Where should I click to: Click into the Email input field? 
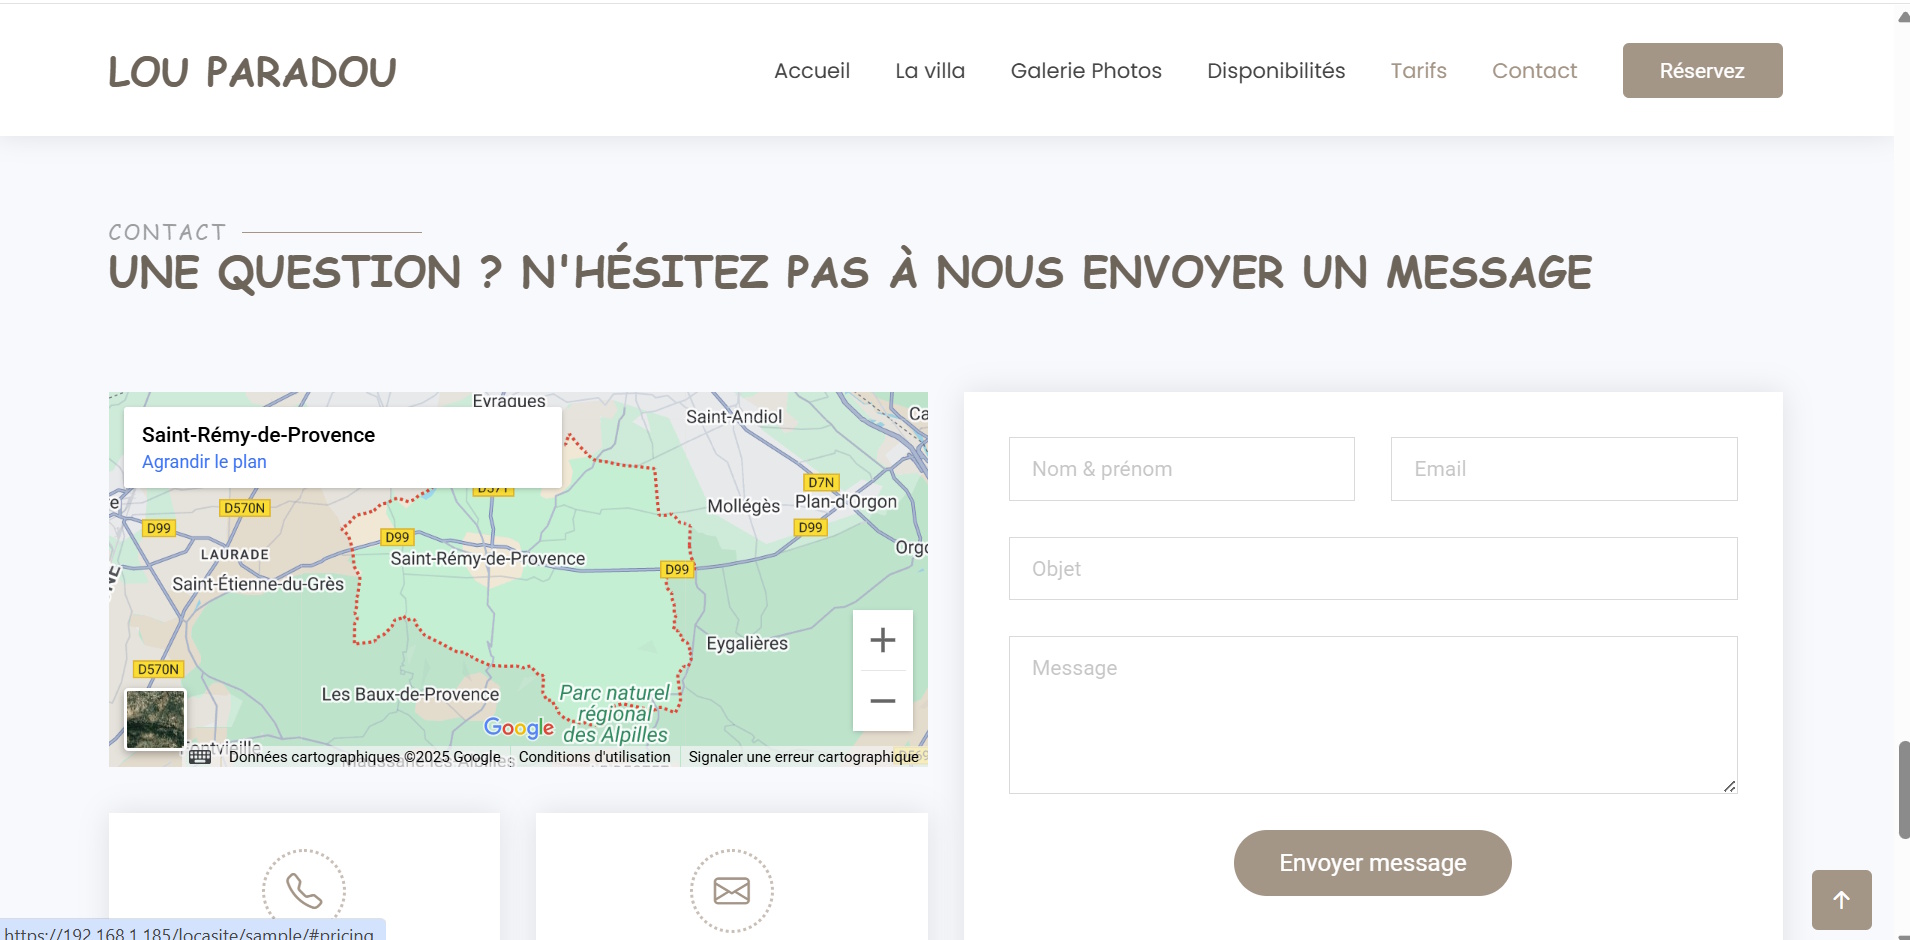pos(1563,469)
